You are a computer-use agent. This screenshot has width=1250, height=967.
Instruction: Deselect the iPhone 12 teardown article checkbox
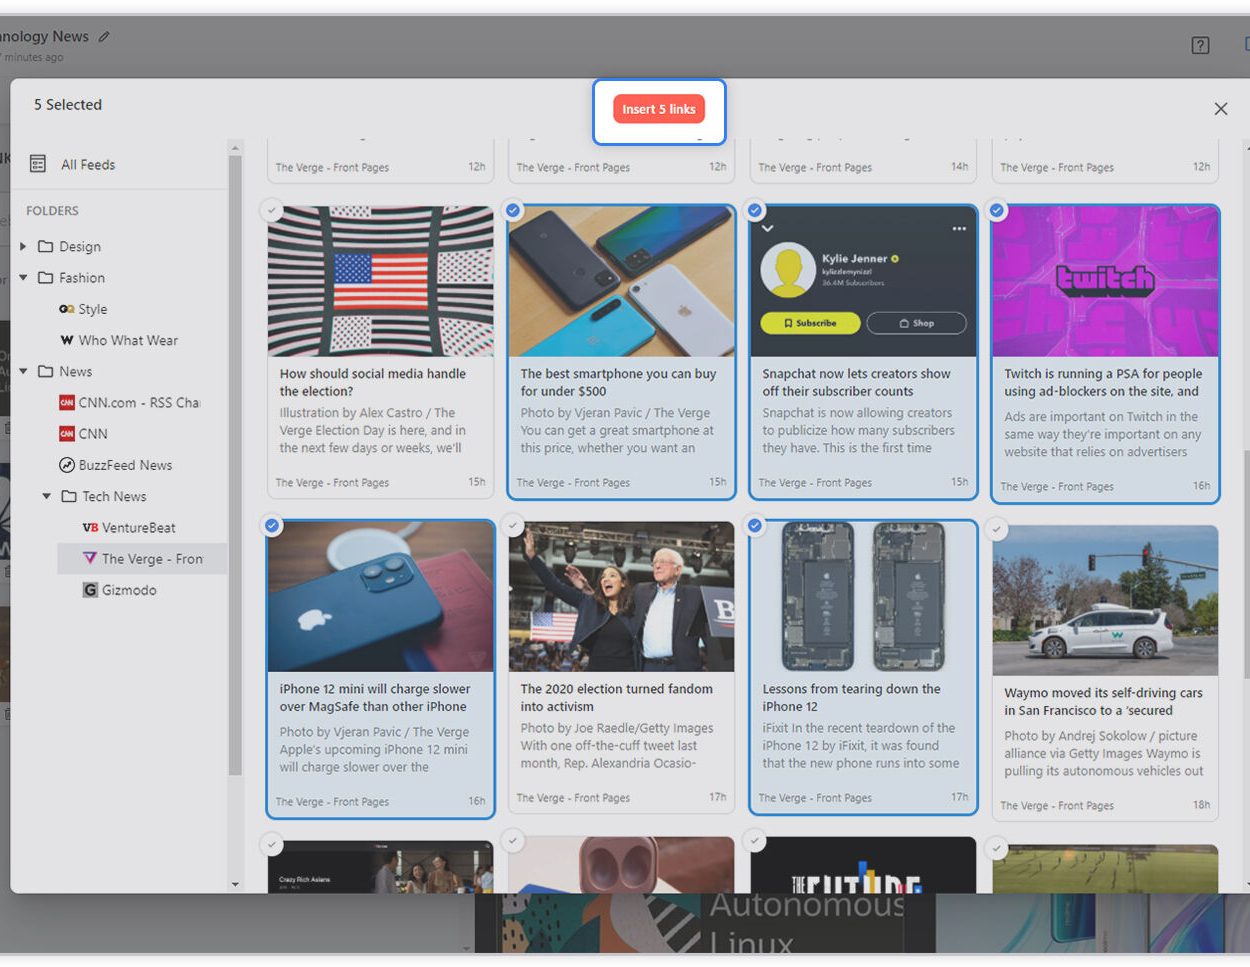pyautogui.click(x=755, y=525)
